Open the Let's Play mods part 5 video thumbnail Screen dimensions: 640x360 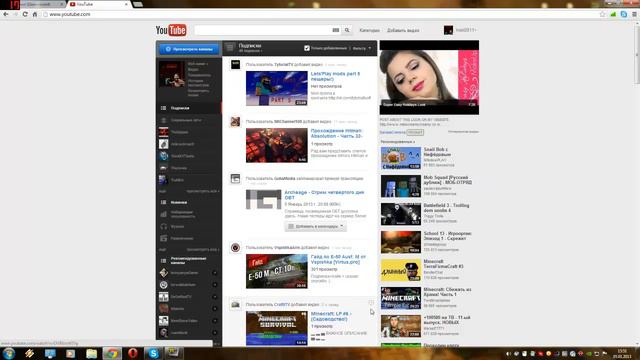coord(277,88)
